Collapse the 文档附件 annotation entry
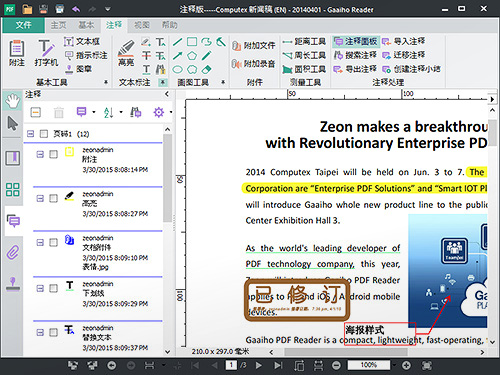500x375 pixels. coord(40,242)
